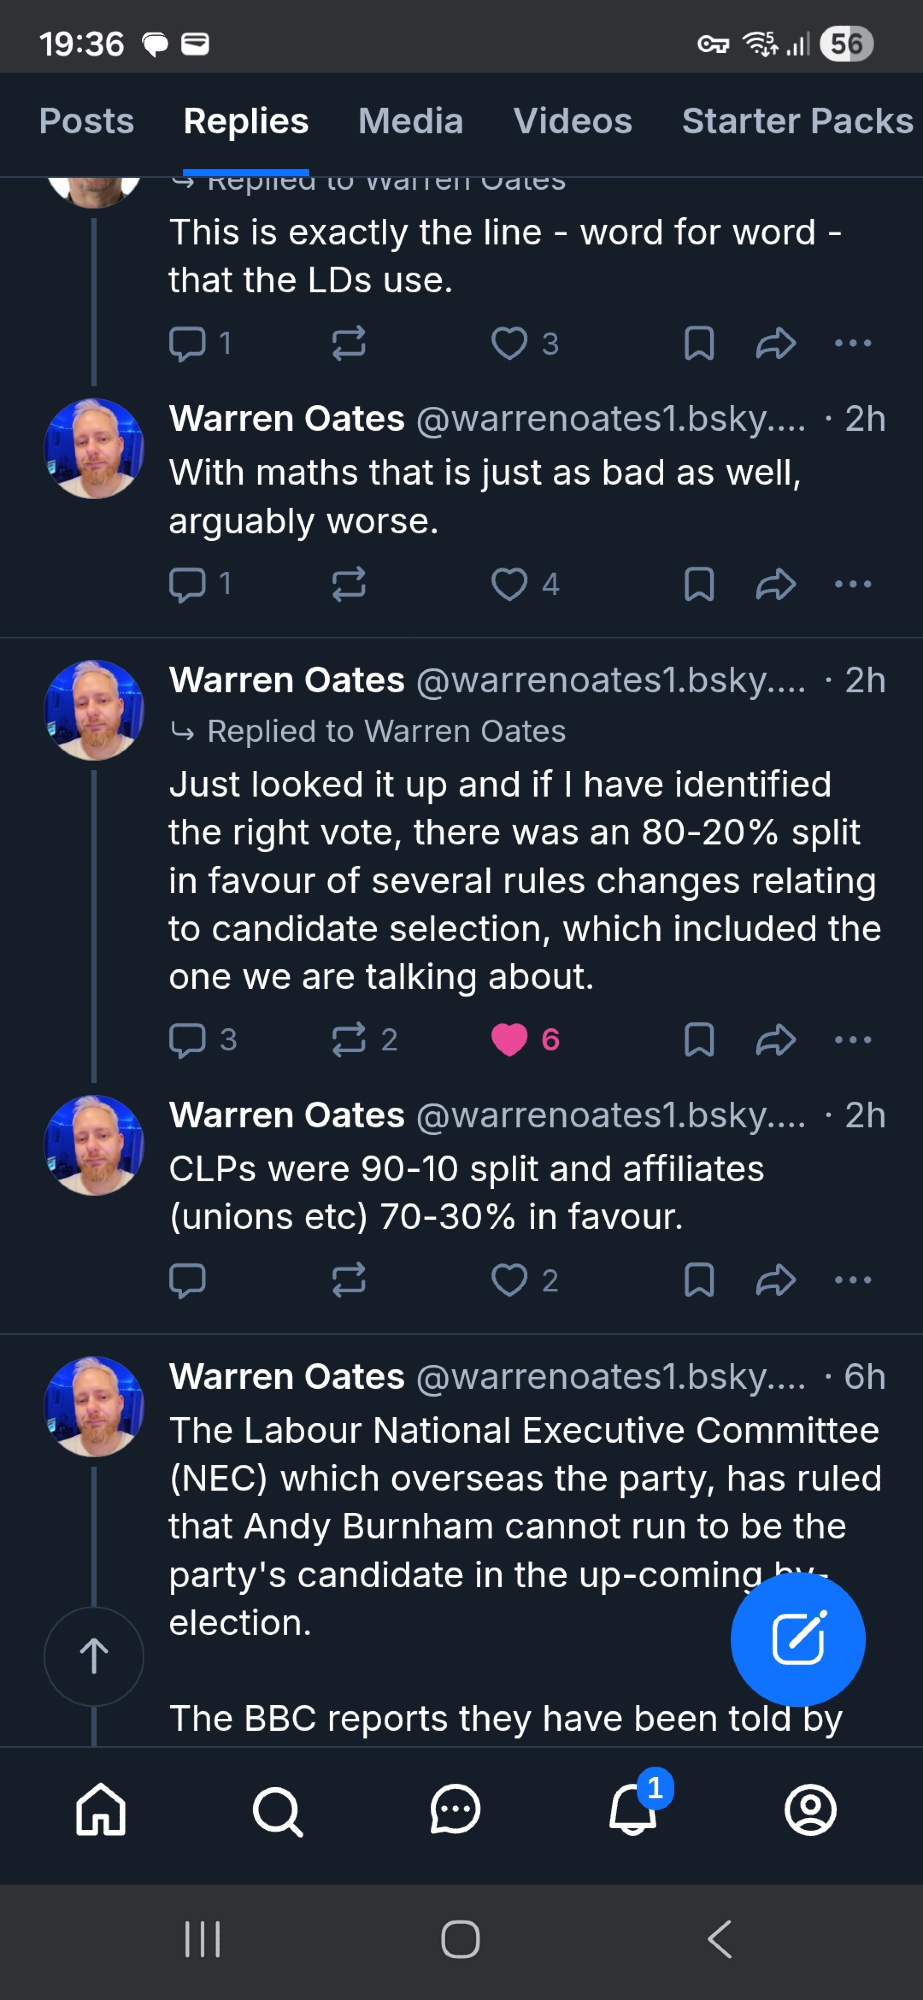Open more options on 80-20% split post
The width and height of the screenshot is (923, 2000).
[x=853, y=1040]
